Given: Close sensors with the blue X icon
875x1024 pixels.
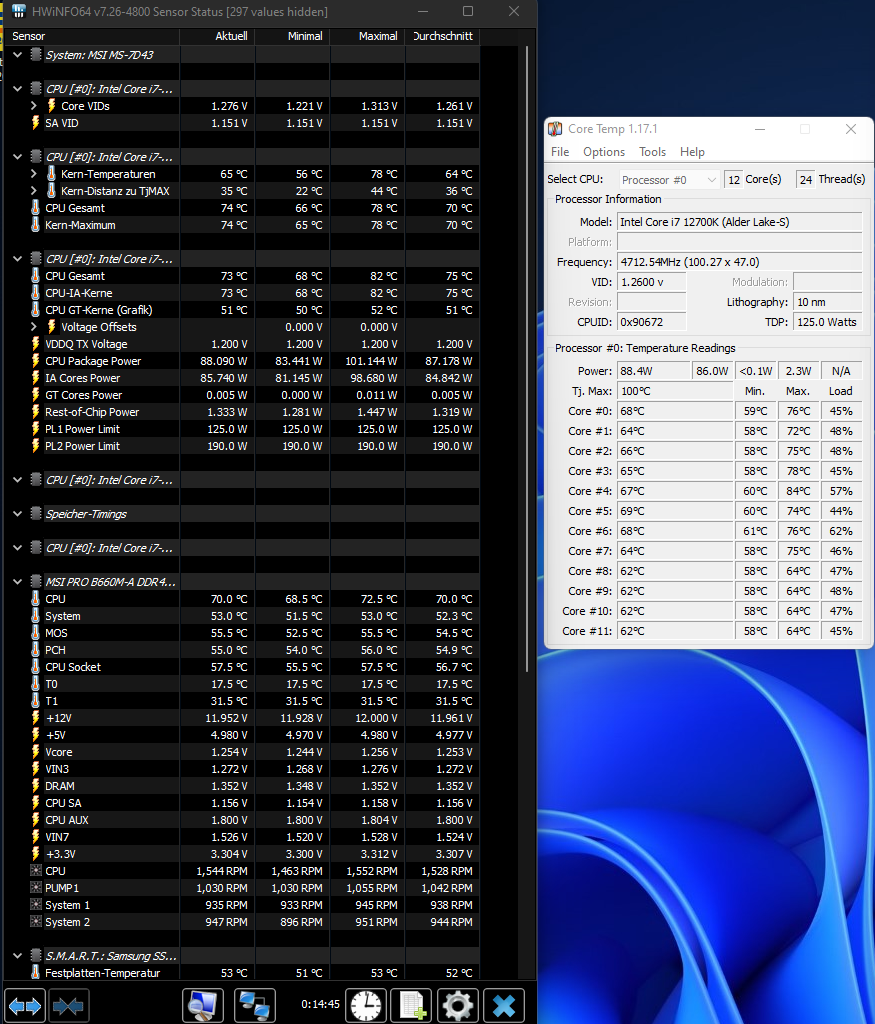Looking at the screenshot, I should tap(503, 1005).
